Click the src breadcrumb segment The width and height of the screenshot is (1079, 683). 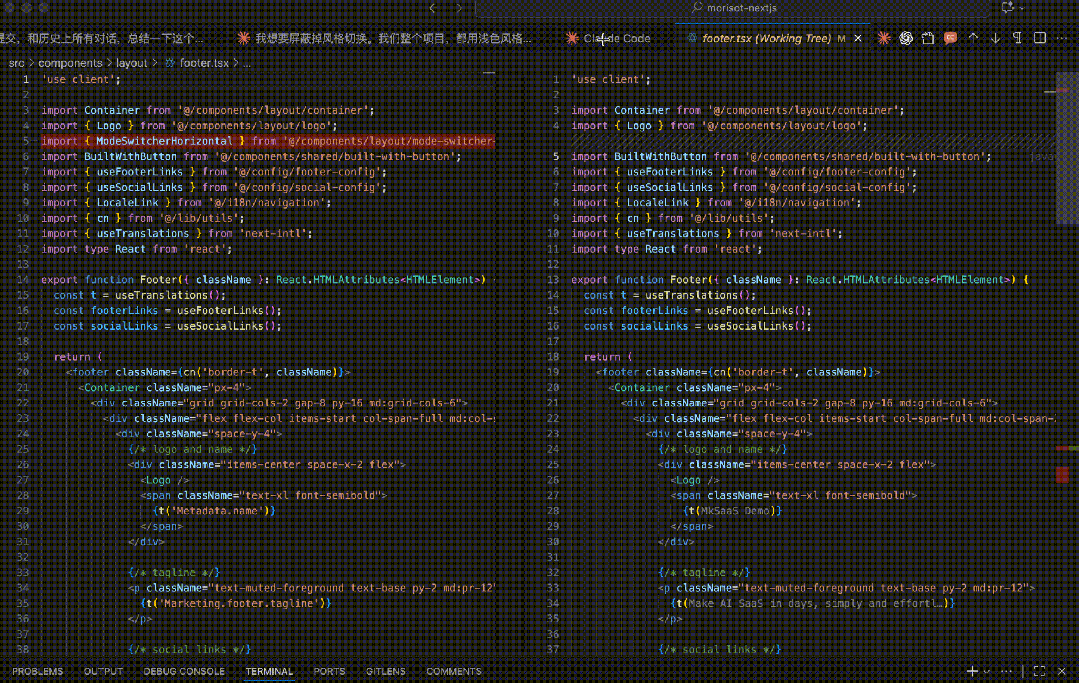[17, 63]
